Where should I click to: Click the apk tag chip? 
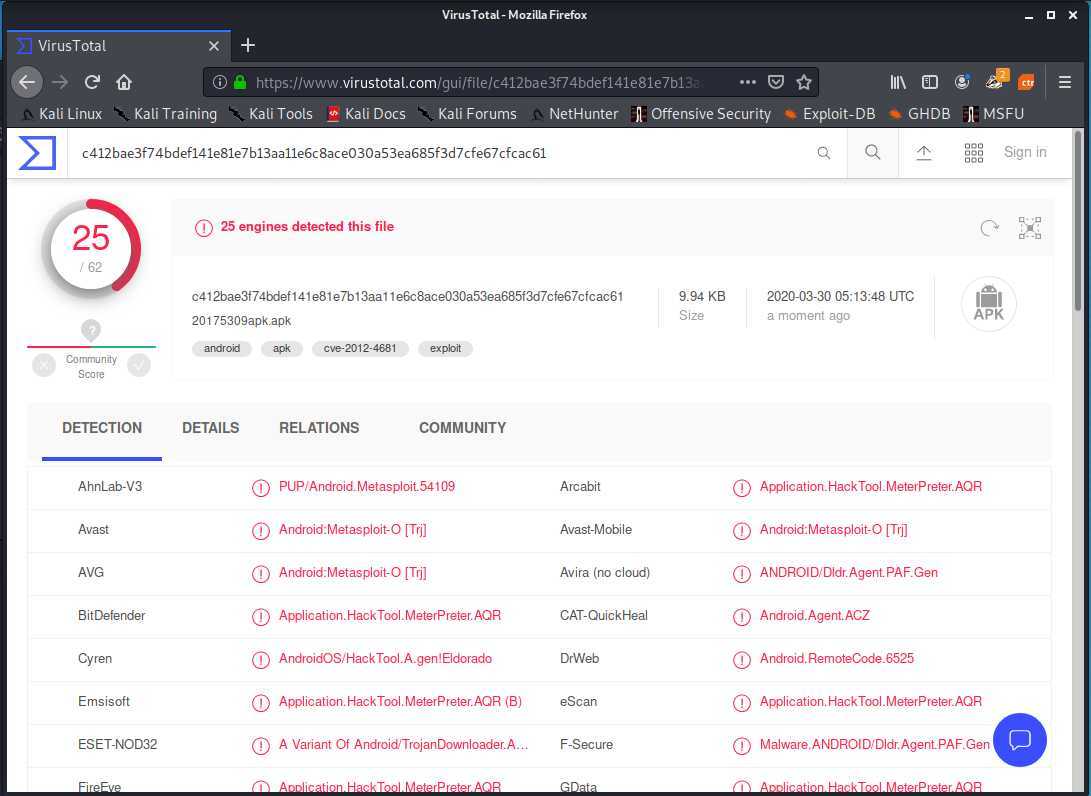pos(282,348)
